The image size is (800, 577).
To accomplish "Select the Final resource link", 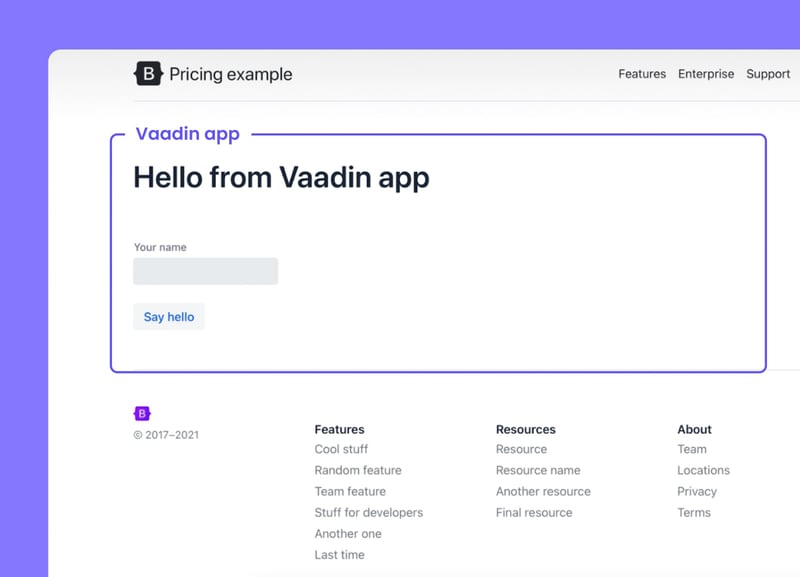I will [x=534, y=512].
